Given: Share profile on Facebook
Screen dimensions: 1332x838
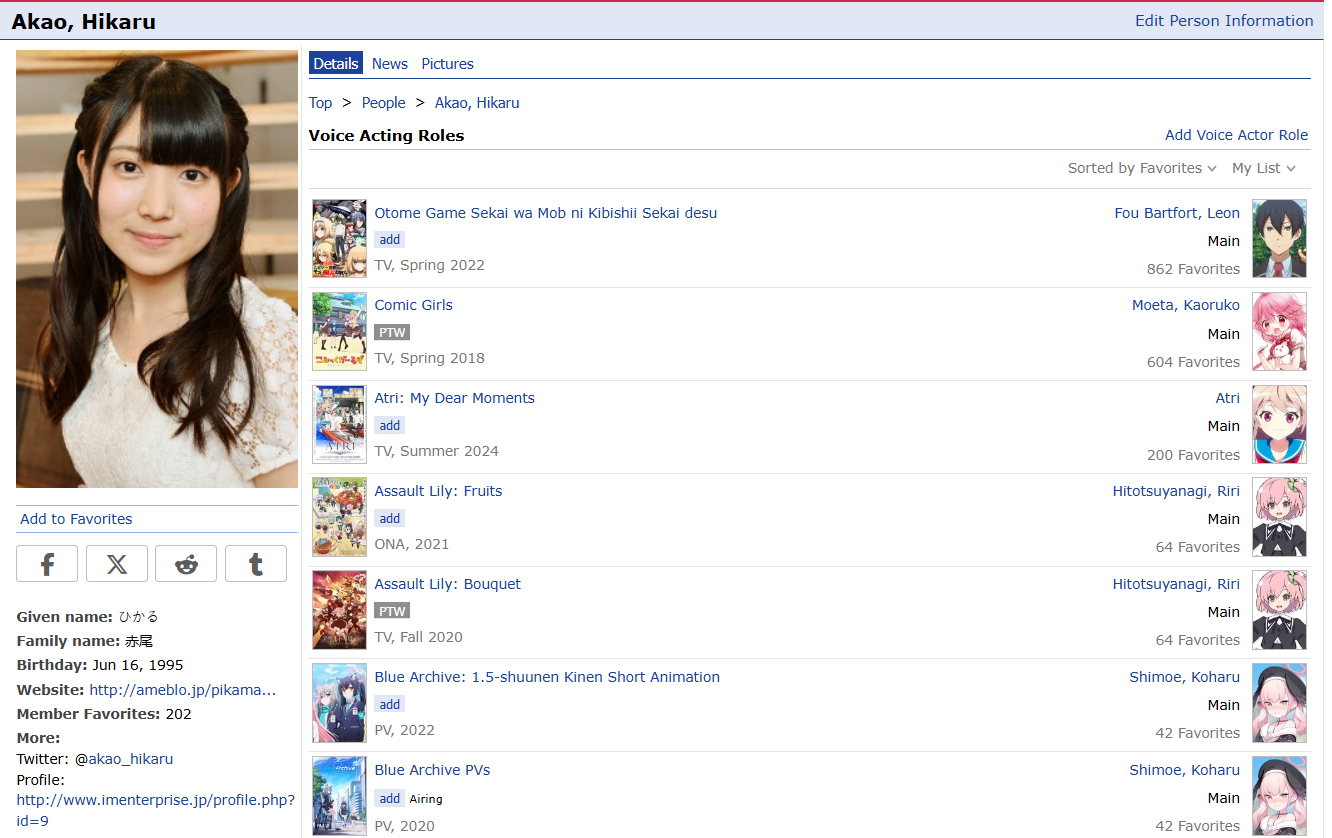Looking at the screenshot, I should (x=47, y=564).
